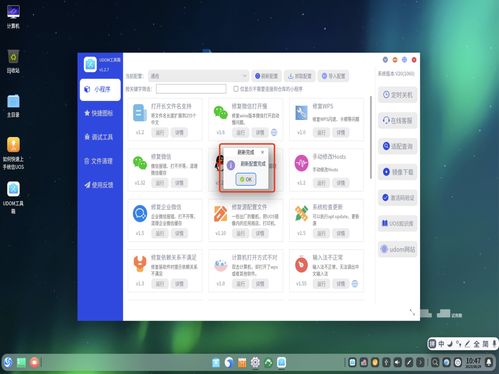Viewport: 499px width, 374px height.
Task: Open the udom网站 website button
Action: pyautogui.click(x=397, y=249)
